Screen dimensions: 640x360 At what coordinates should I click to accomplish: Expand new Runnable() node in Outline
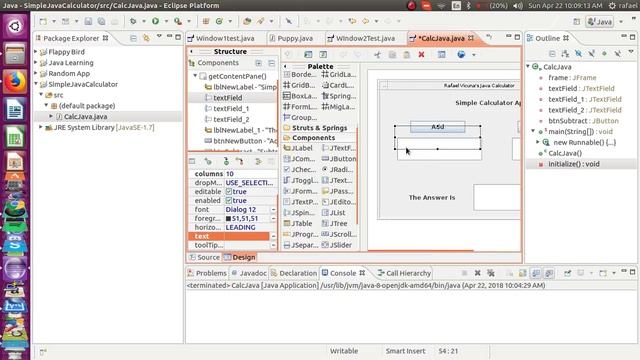click(x=538, y=142)
